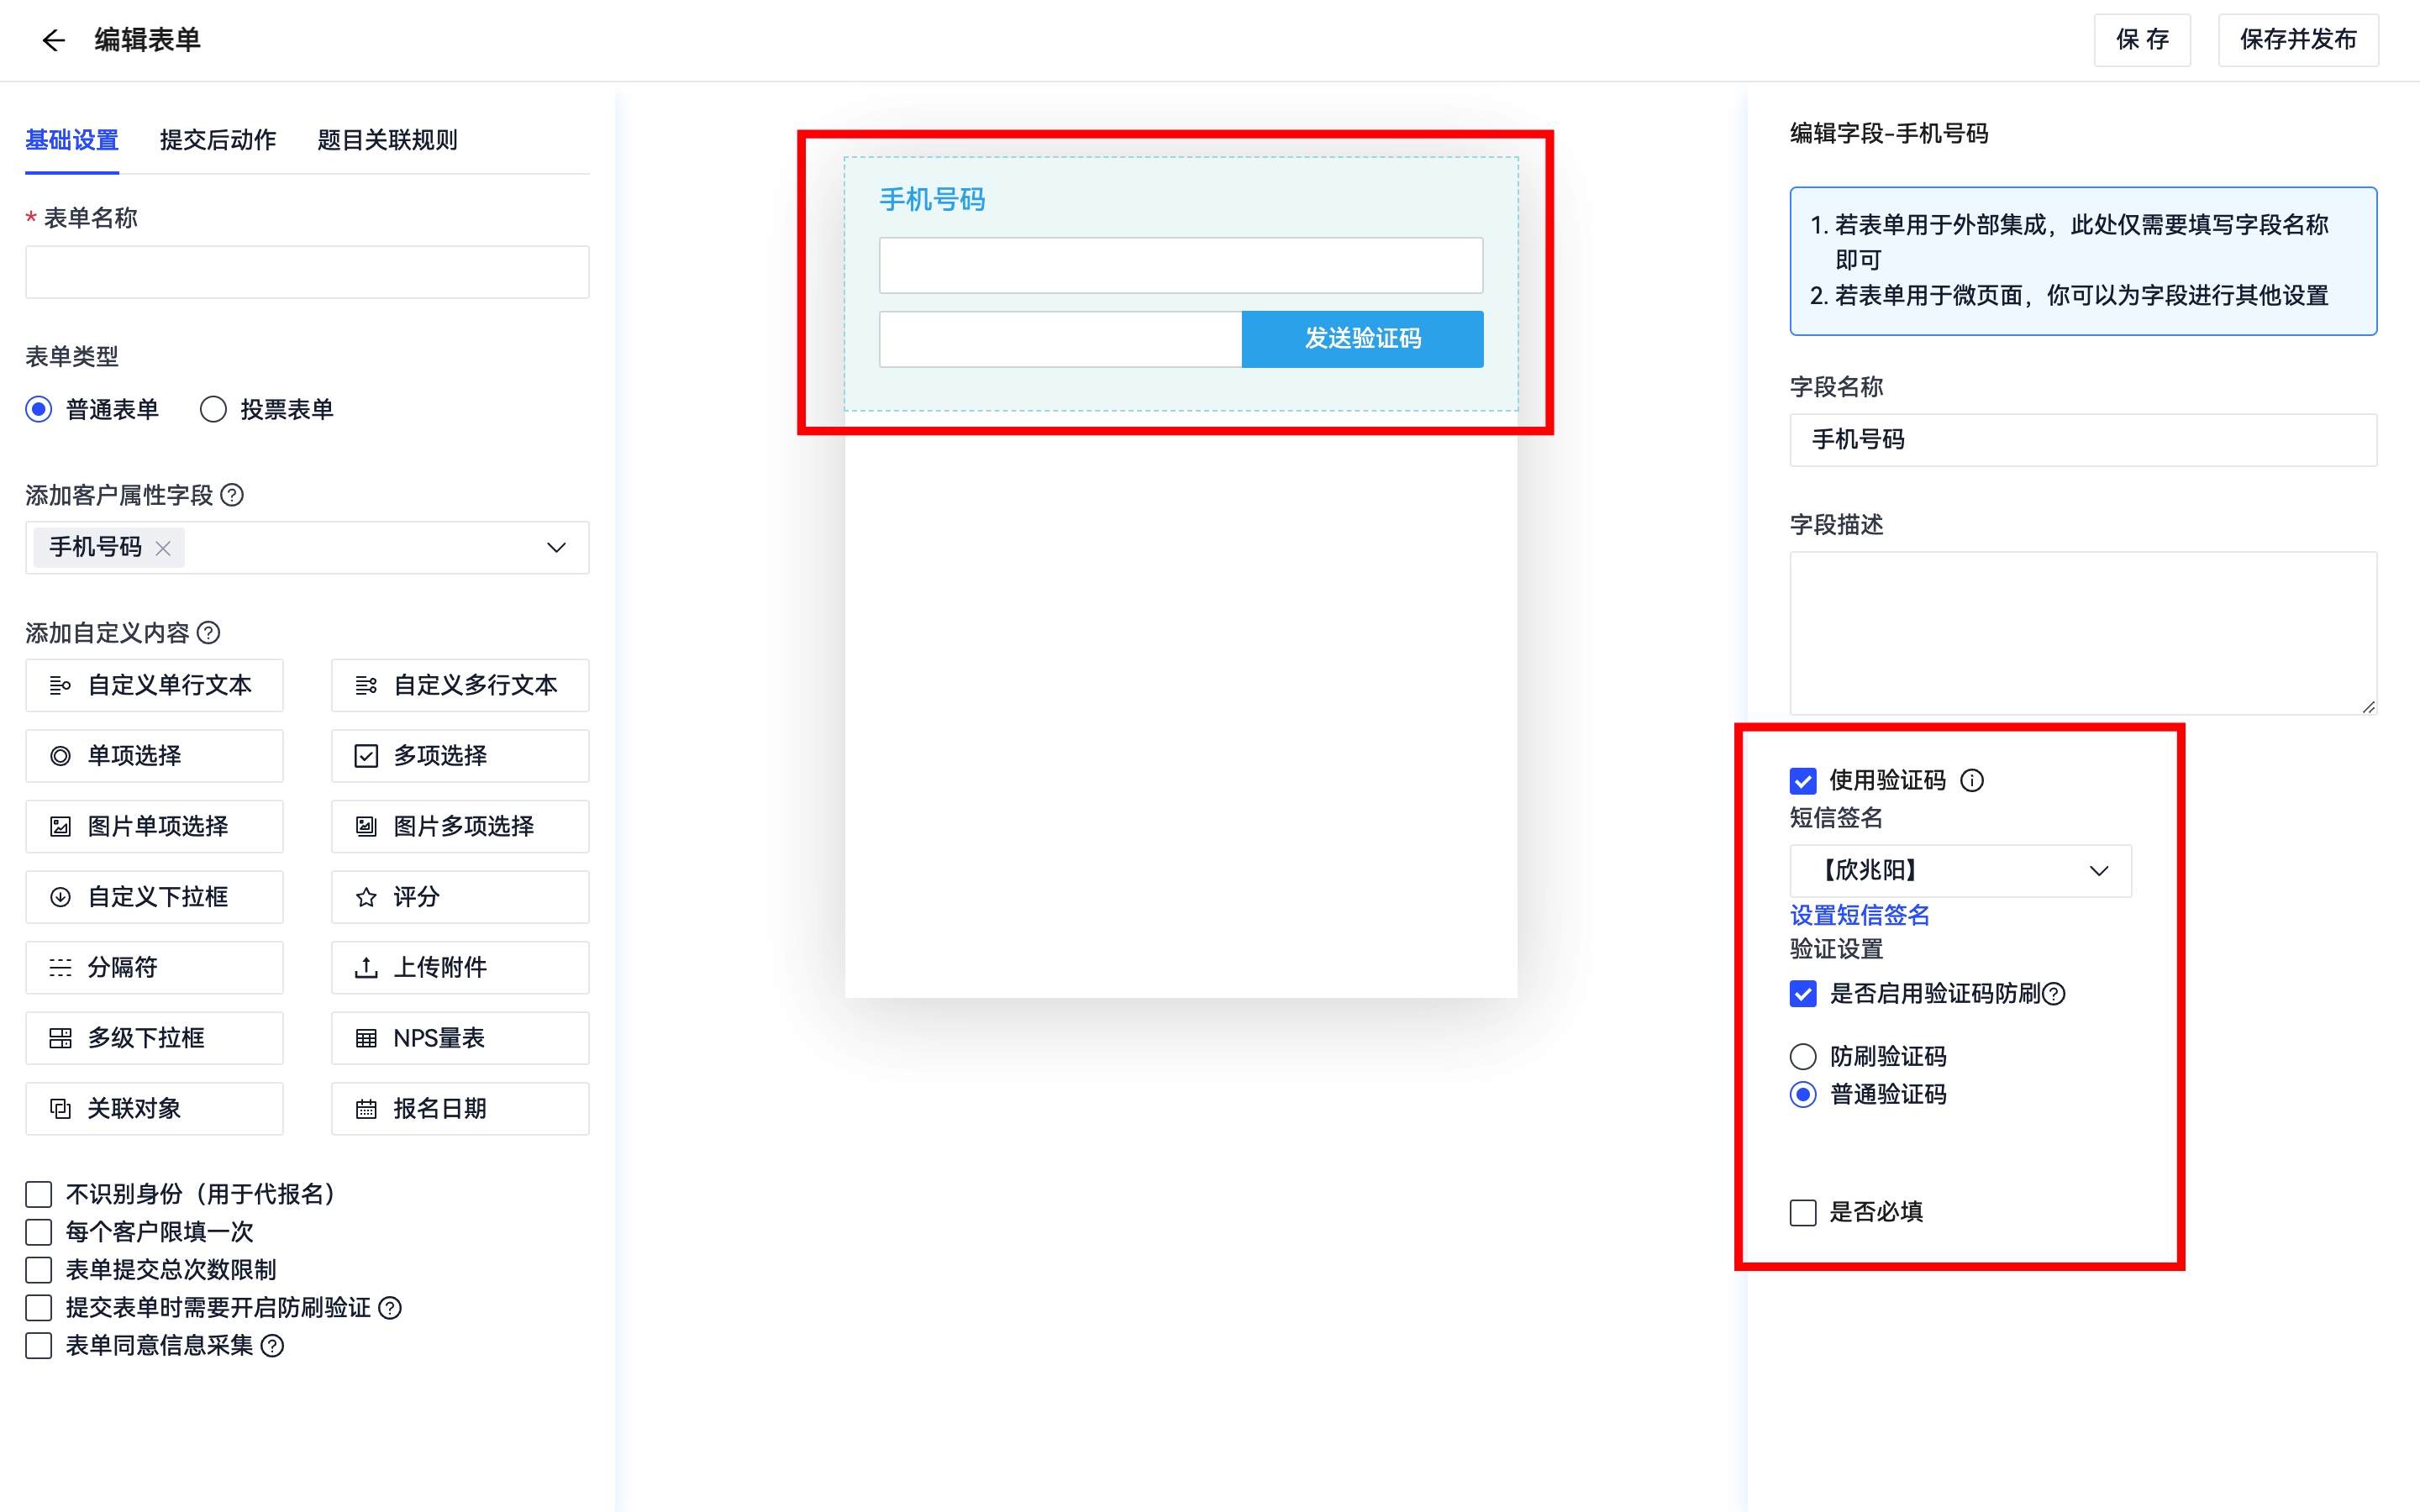
Task: Select the 投票表单 radio option
Action: (x=213, y=409)
